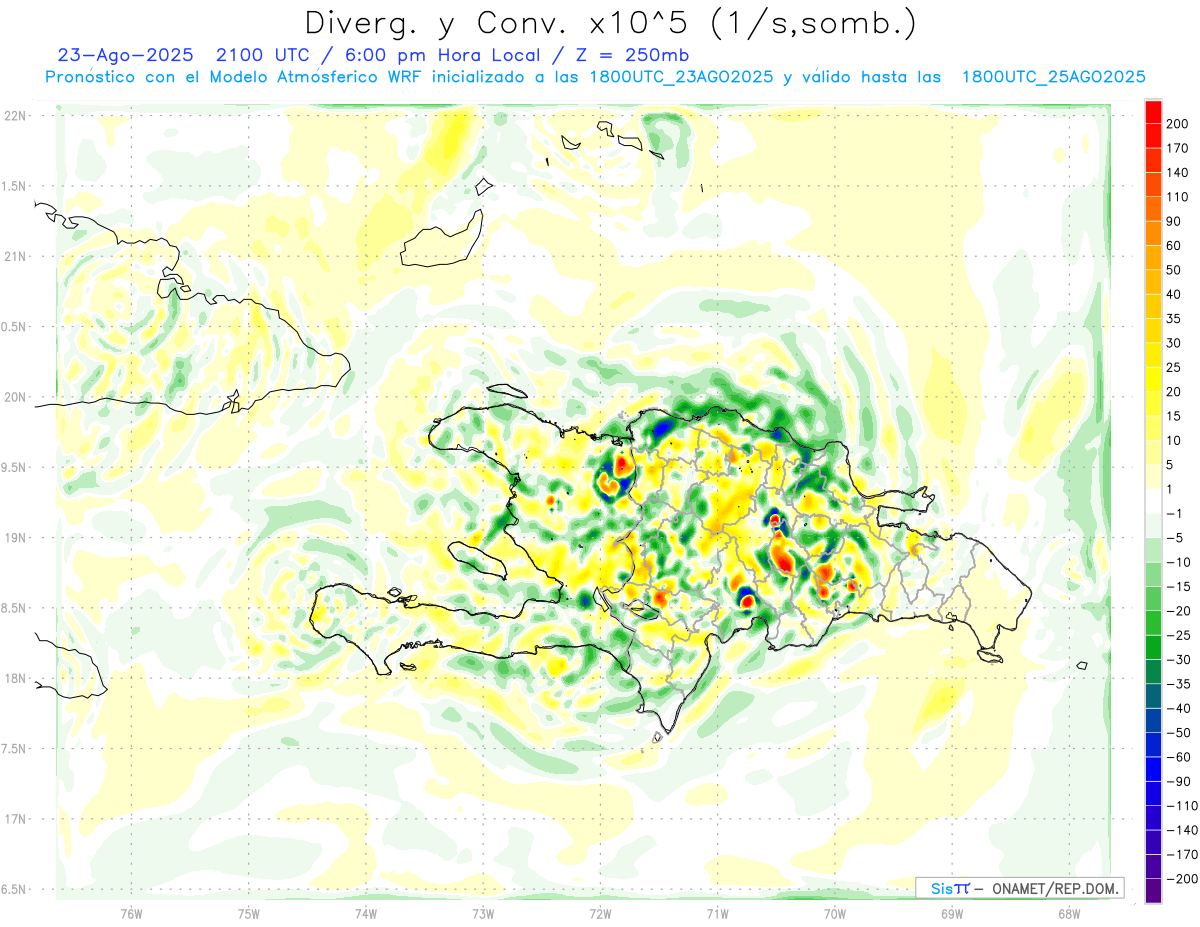The height and width of the screenshot is (927, 1200).
Task: Click the '1.5N' latitude label
Action: click(14, 186)
